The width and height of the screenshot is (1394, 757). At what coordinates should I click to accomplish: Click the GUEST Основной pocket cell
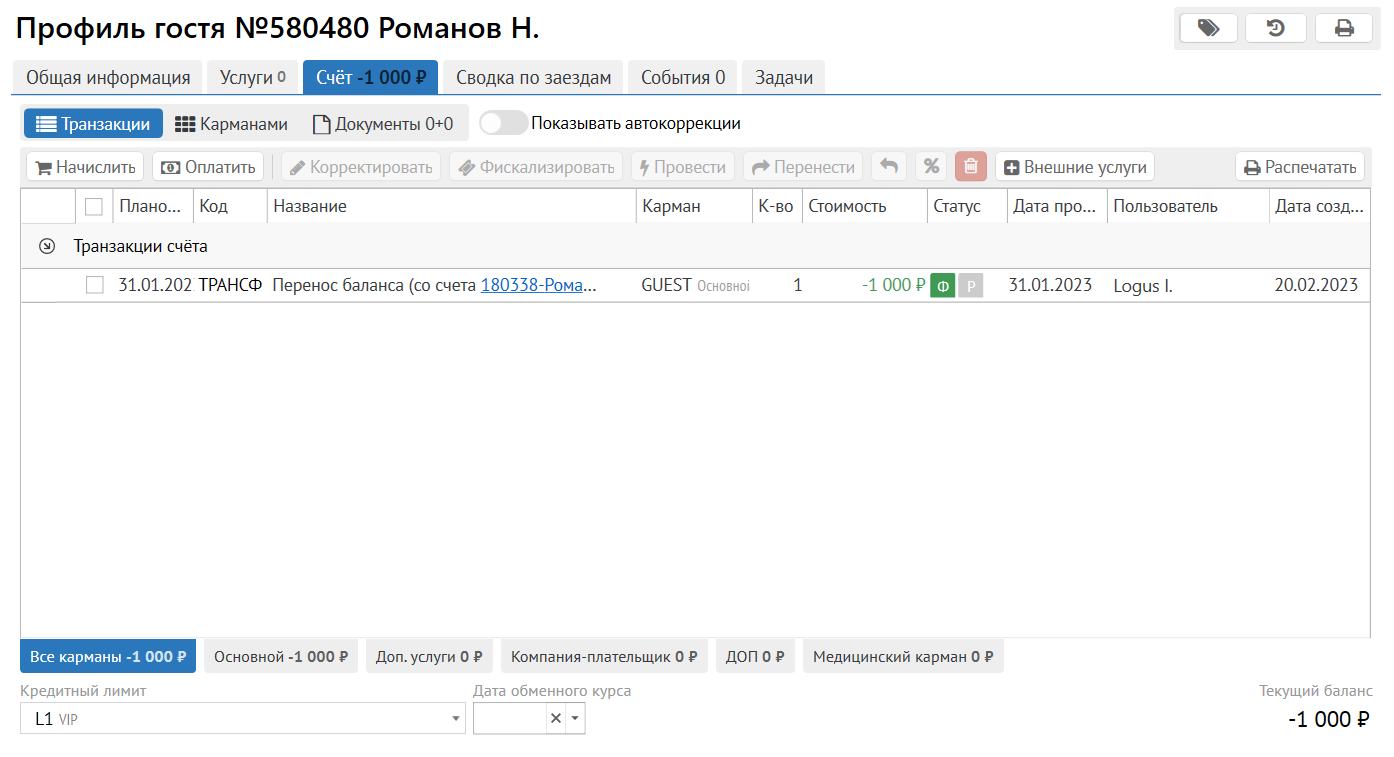[695, 285]
